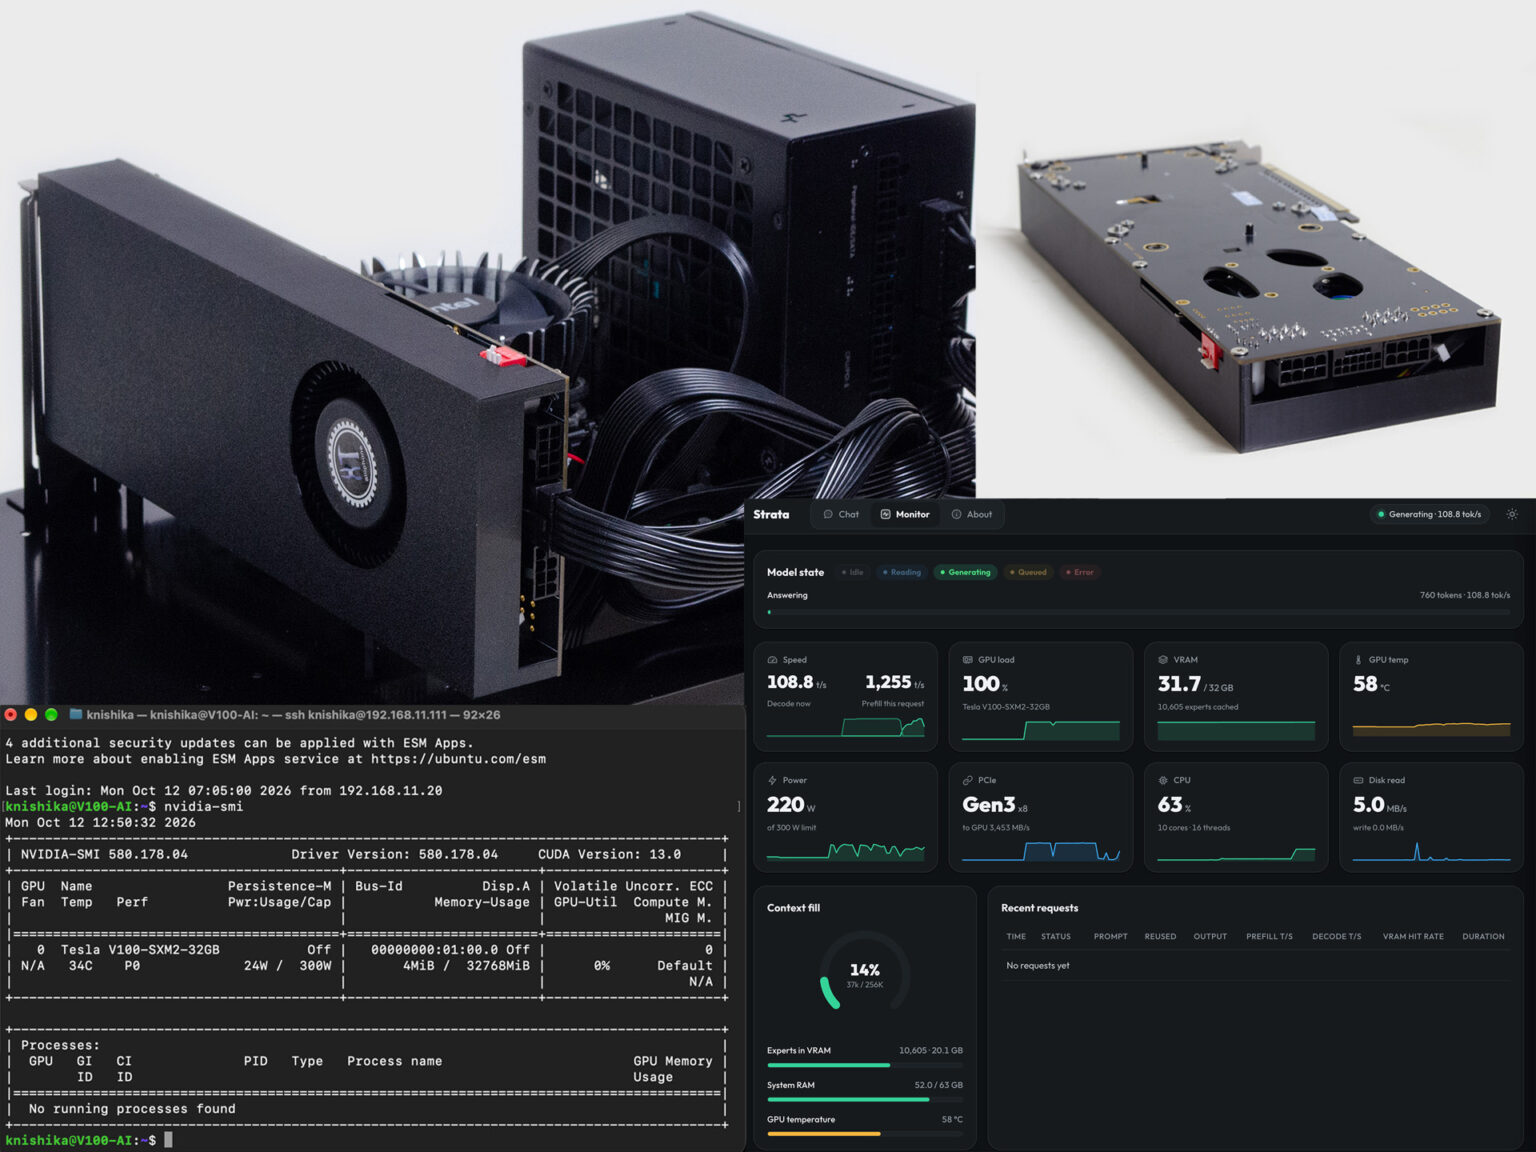1536x1152 pixels.
Task: Click the Power usage sparkline graph
Action: [845, 851]
